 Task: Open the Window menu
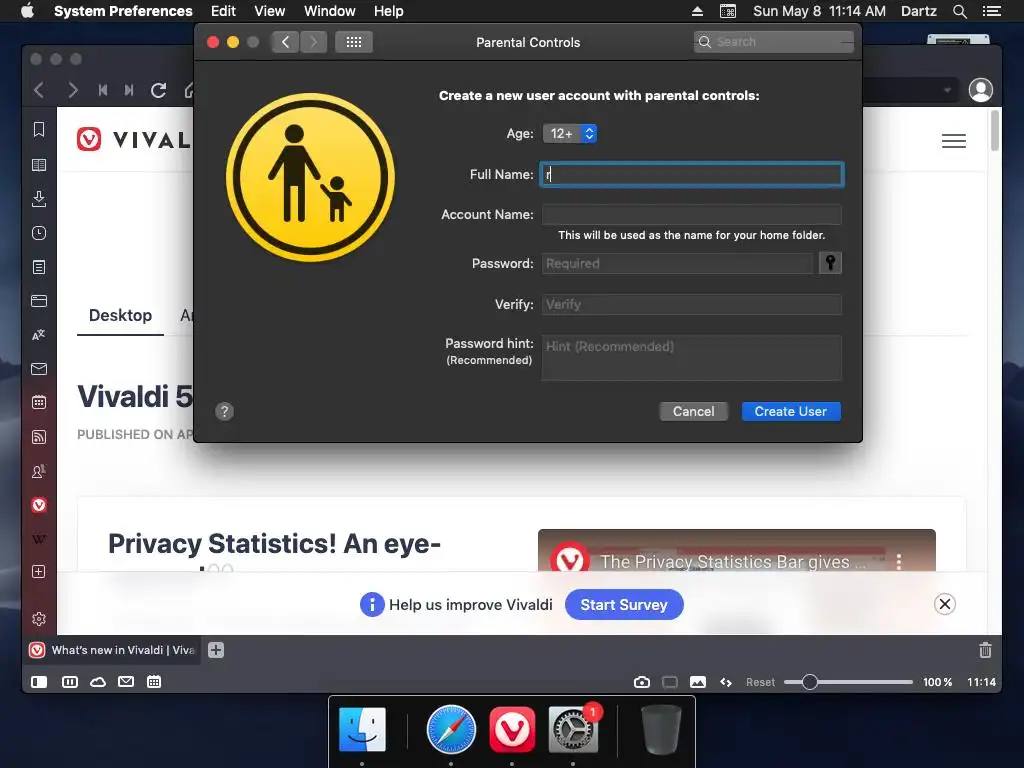[x=330, y=11]
